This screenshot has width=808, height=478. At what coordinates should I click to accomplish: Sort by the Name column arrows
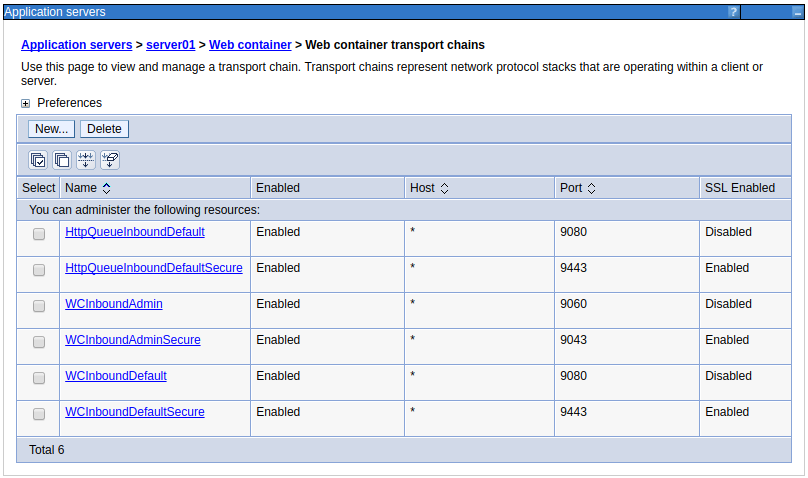(x=106, y=188)
